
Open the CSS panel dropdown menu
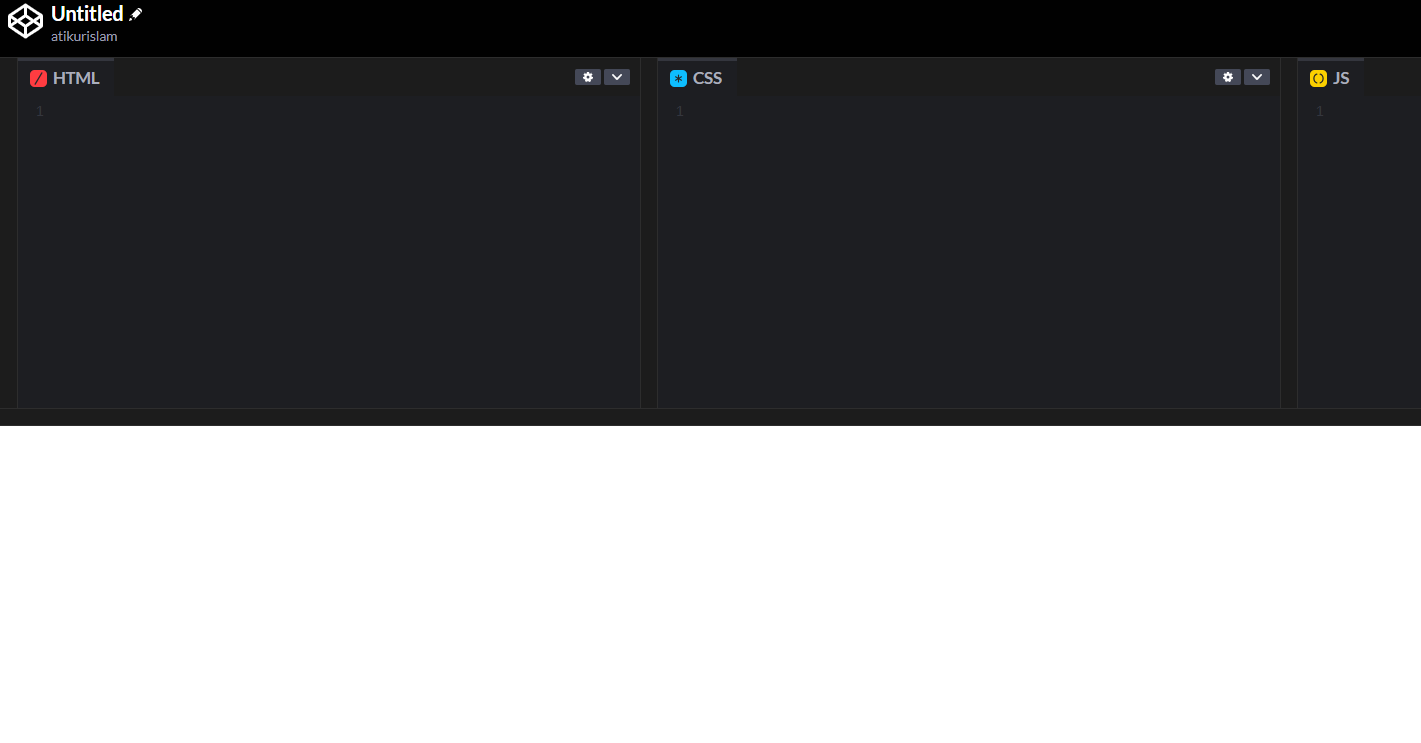tap(1257, 76)
